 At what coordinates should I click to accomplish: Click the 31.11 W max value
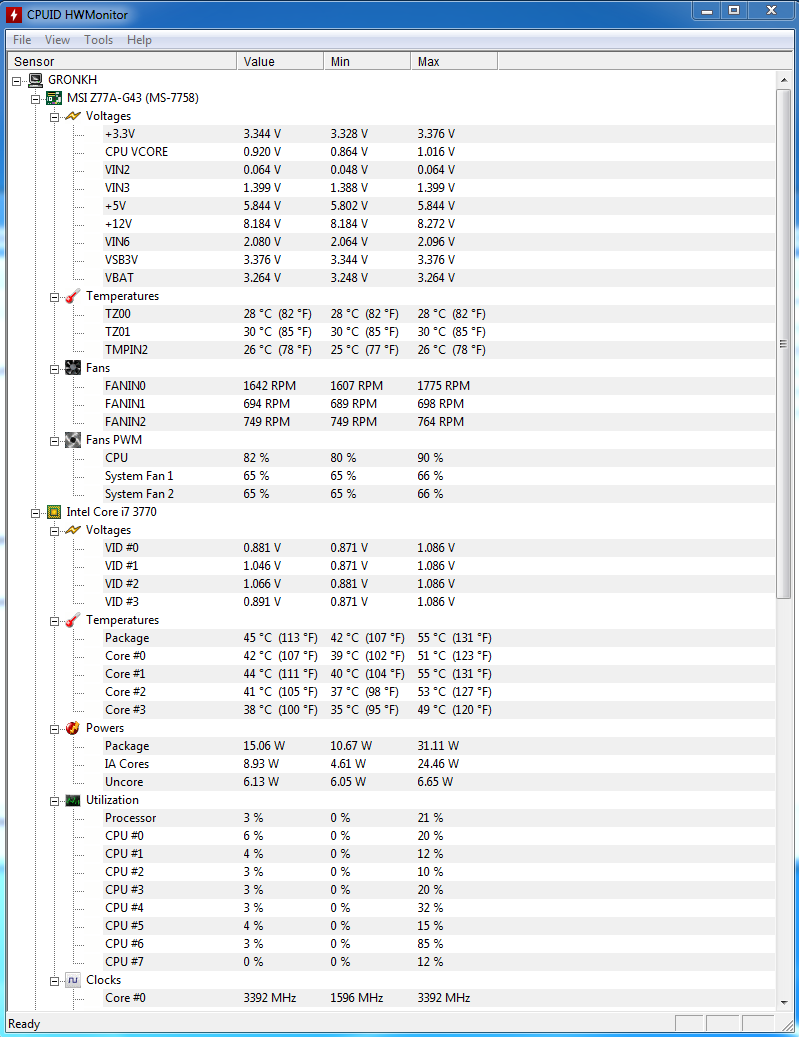438,746
